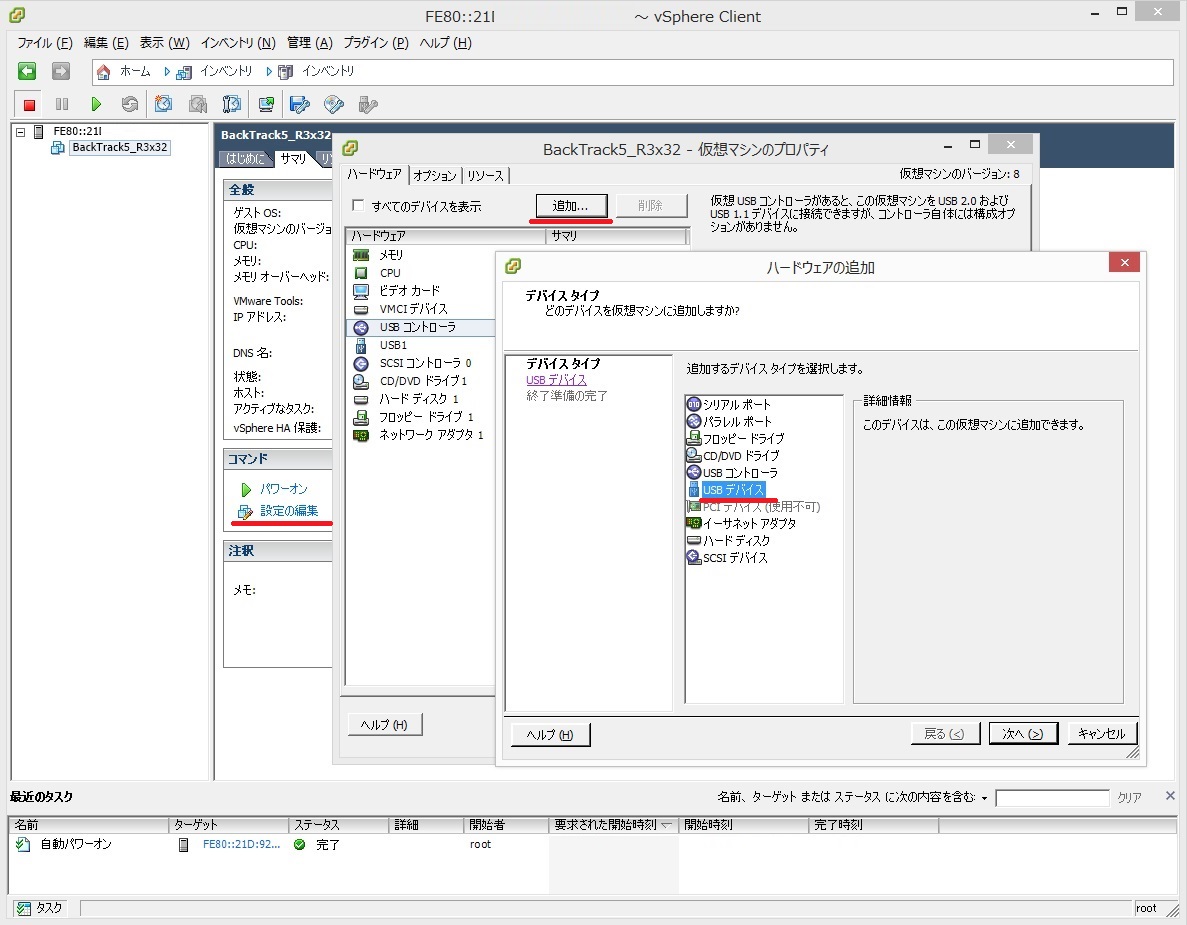Click キャンセル button in wizard

[x=1101, y=733]
